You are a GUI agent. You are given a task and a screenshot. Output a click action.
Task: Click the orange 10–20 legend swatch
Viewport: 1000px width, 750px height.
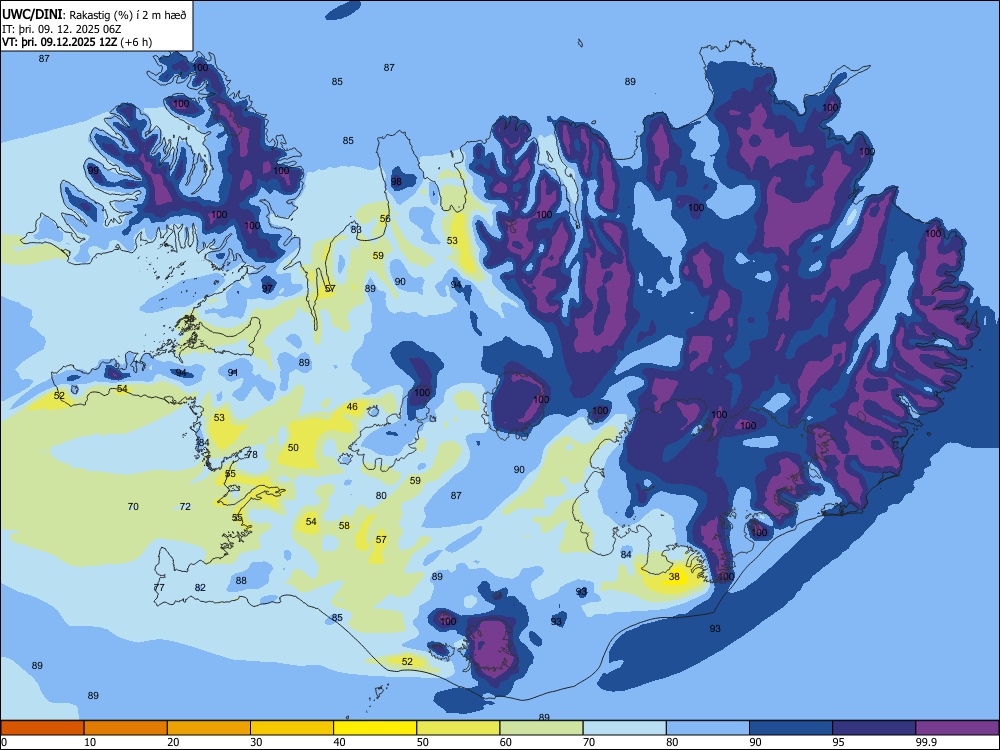tap(126, 728)
